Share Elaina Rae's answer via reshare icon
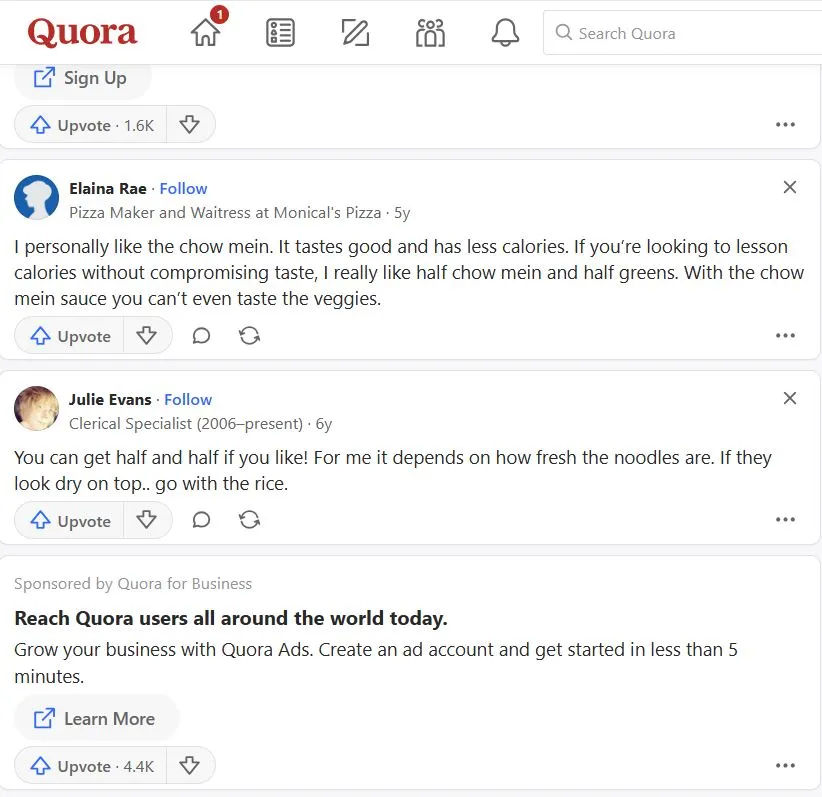This screenshot has width=822, height=797. pyautogui.click(x=250, y=336)
